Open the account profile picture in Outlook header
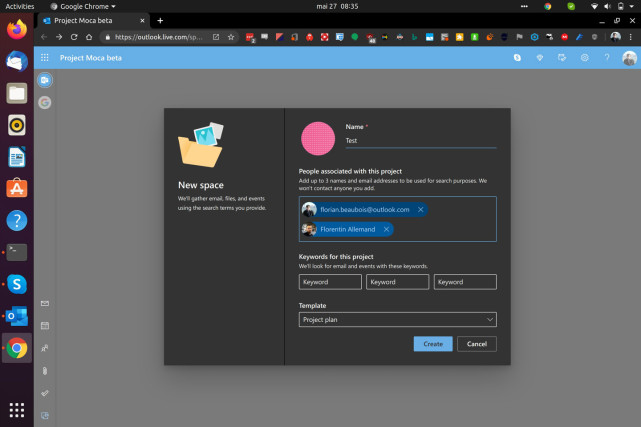The width and height of the screenshot is (641, 427). 629,58
